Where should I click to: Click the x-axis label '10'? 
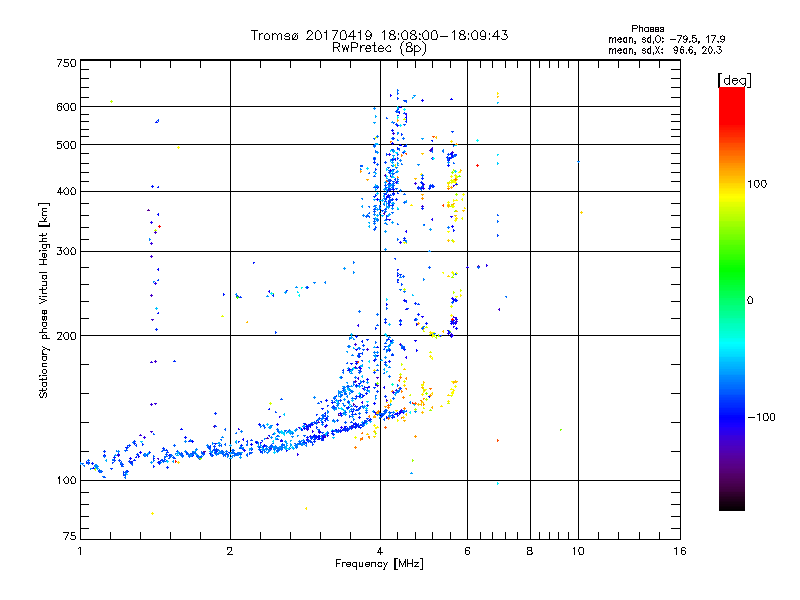(578, 551)
